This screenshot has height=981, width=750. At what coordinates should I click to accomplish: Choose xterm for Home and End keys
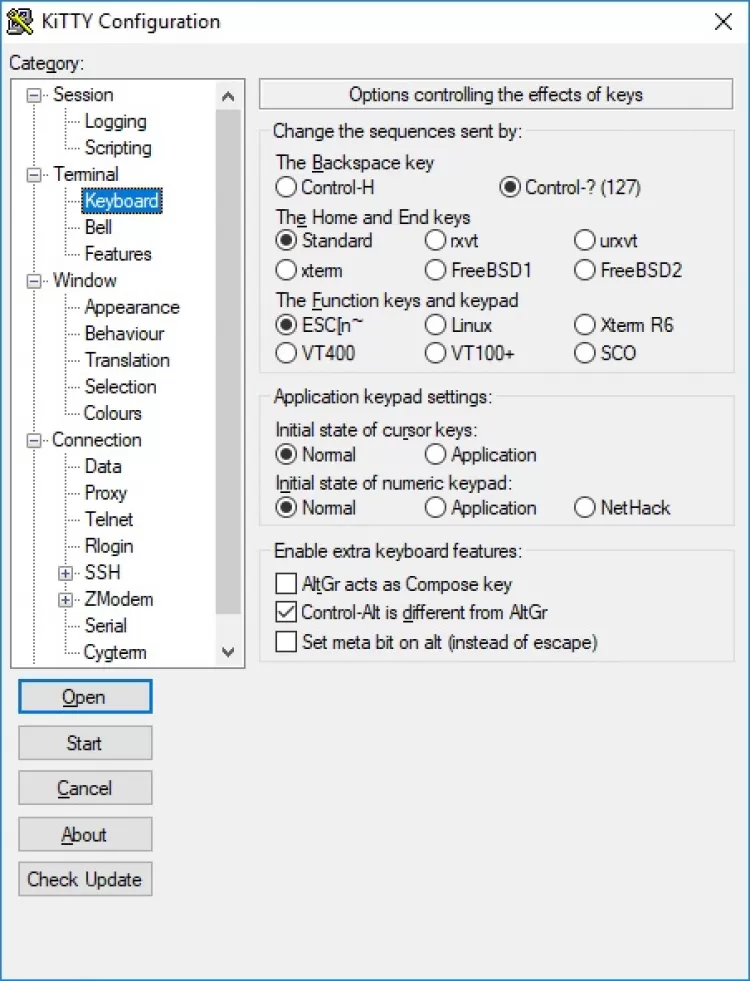(x=286, y=270)
